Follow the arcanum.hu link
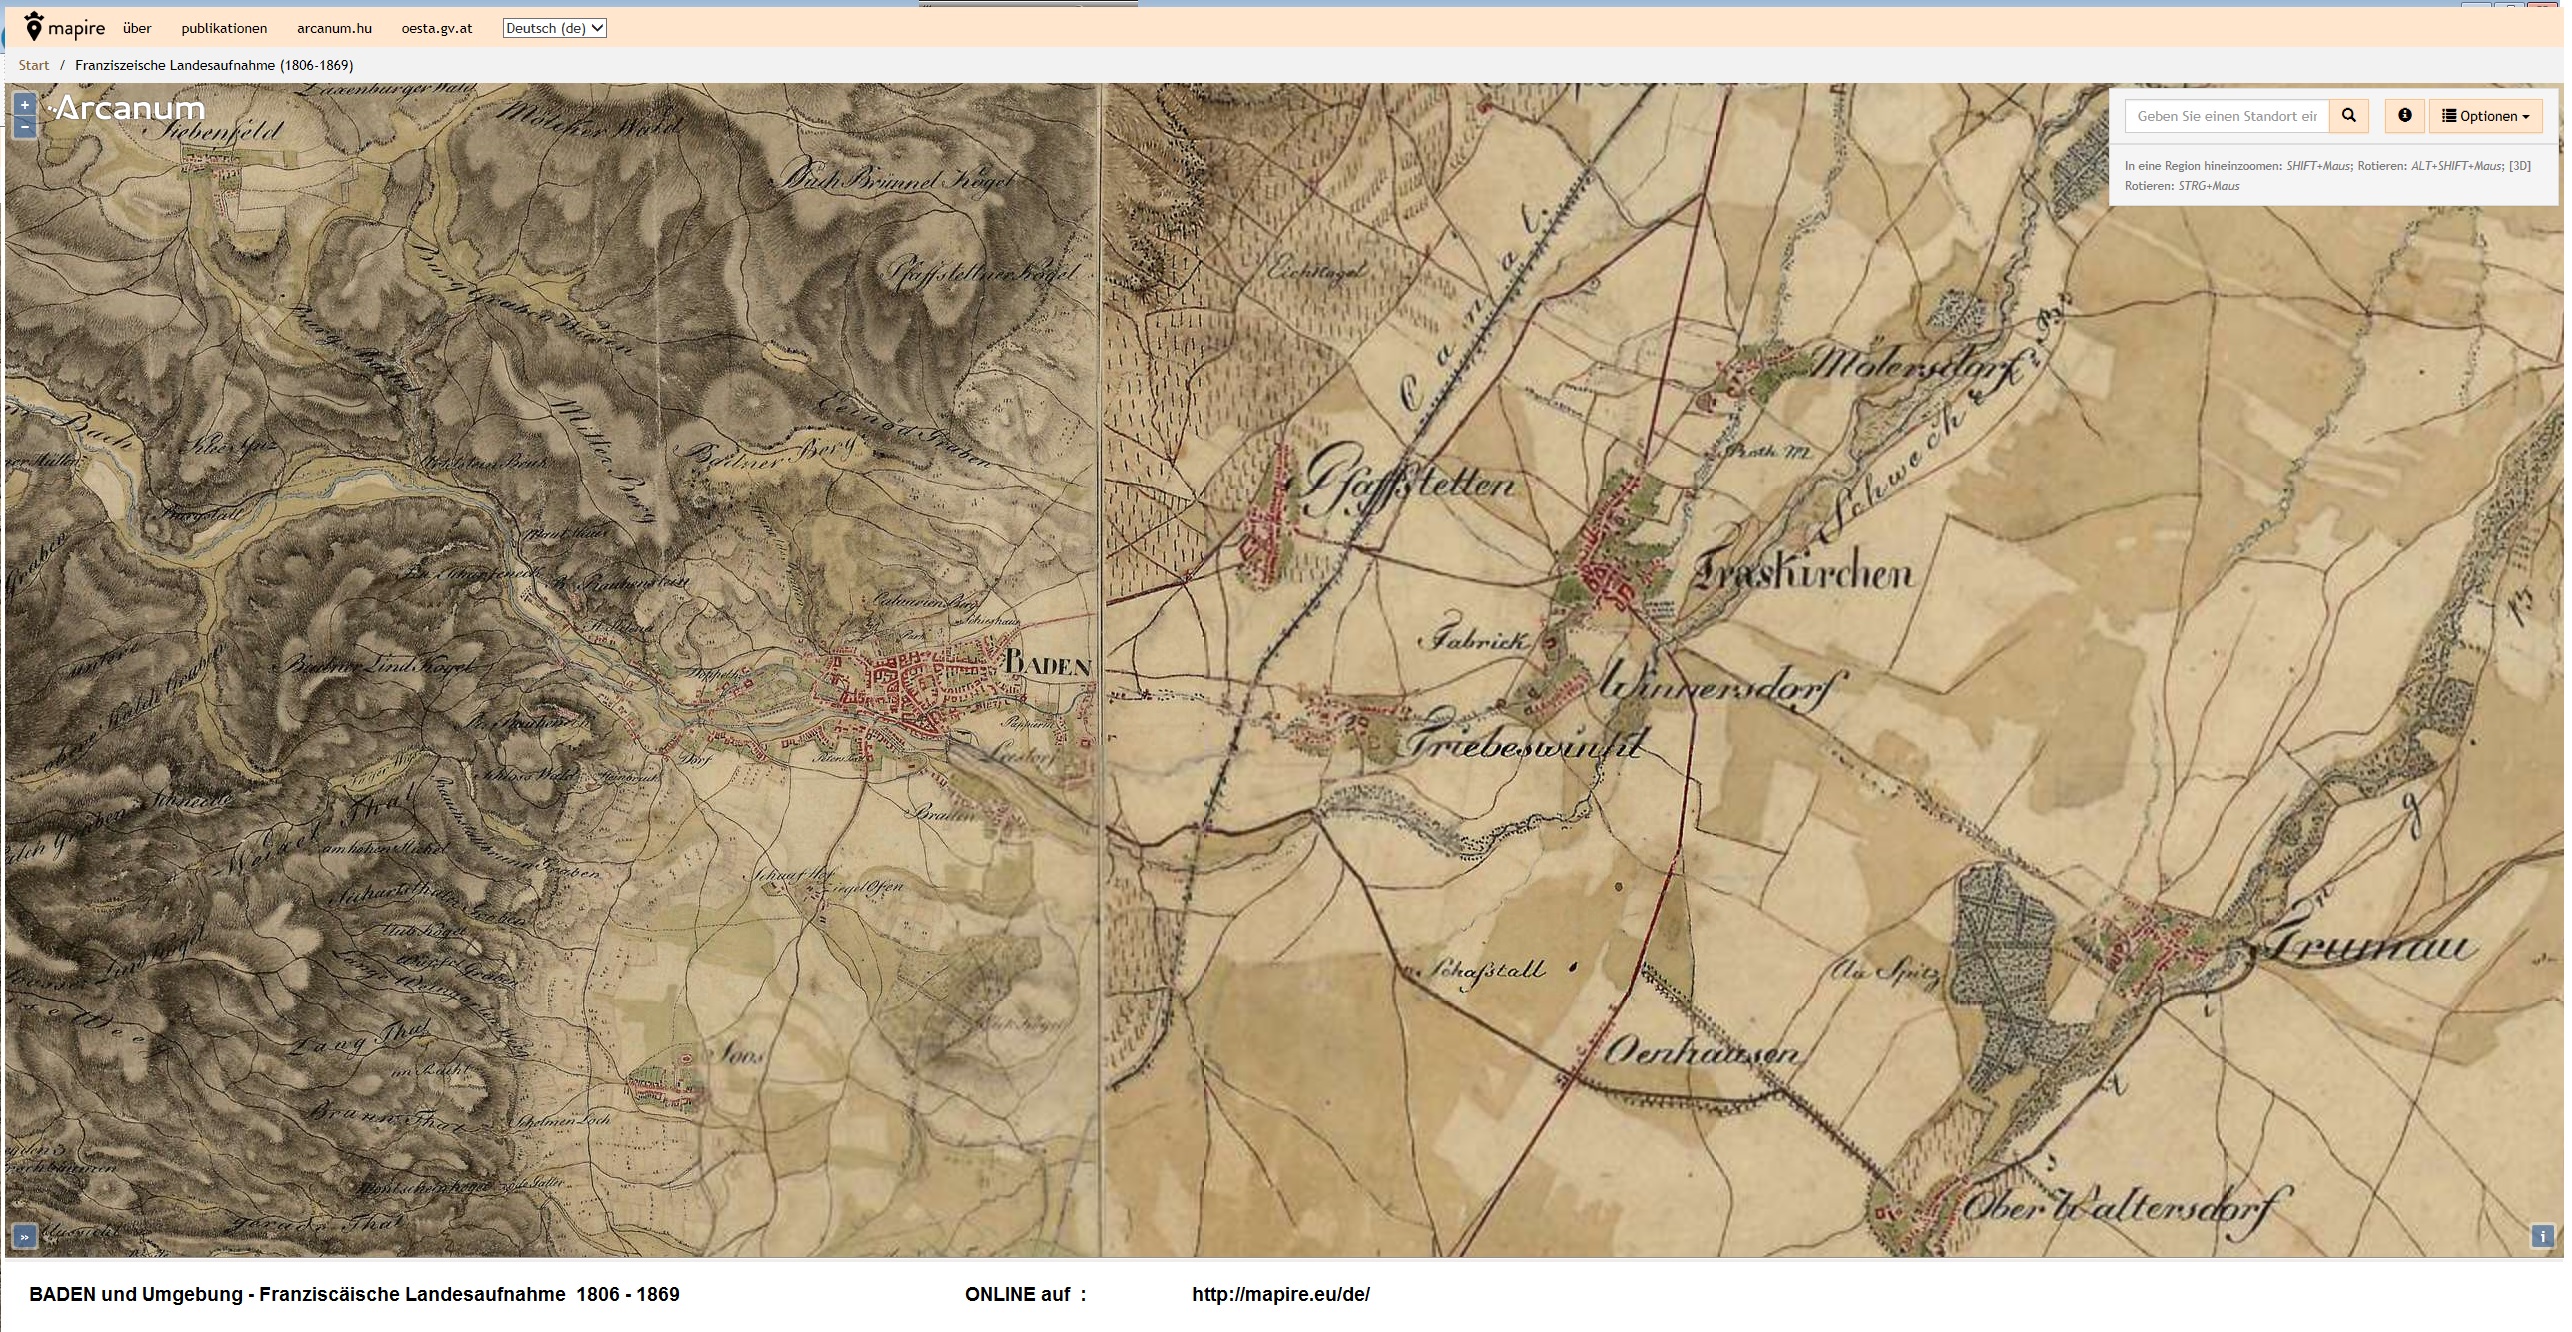This screenshot has height=1332, width=2572. tap(334, 28)
